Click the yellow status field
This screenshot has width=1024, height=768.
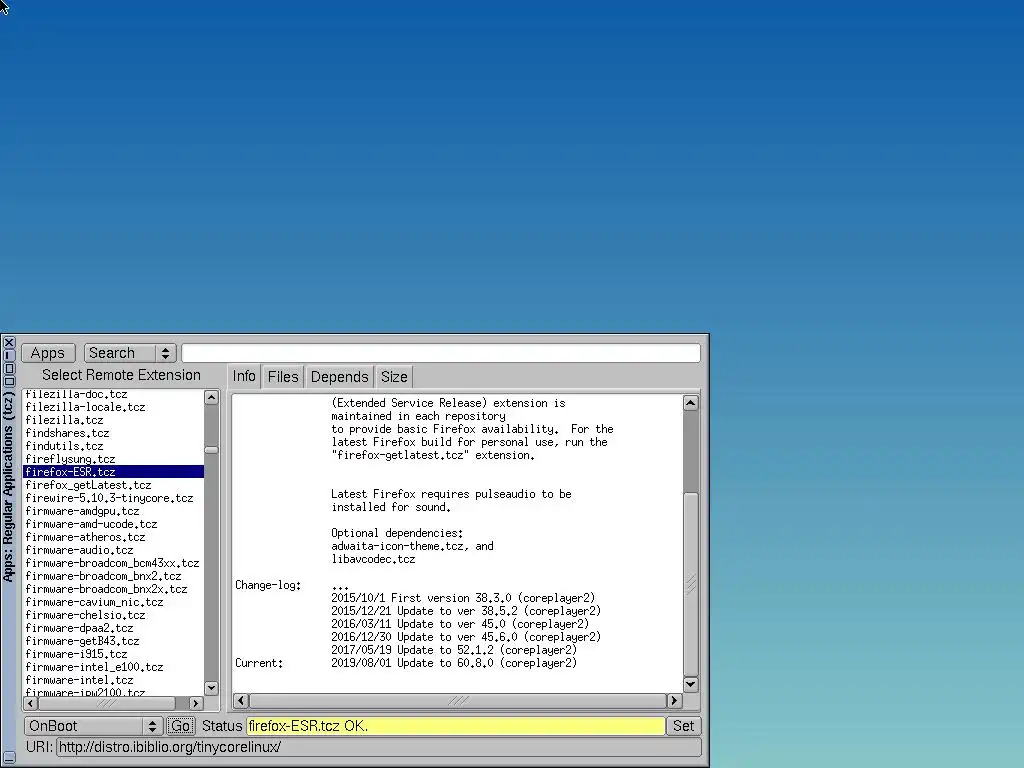click(x=455, y=726)
